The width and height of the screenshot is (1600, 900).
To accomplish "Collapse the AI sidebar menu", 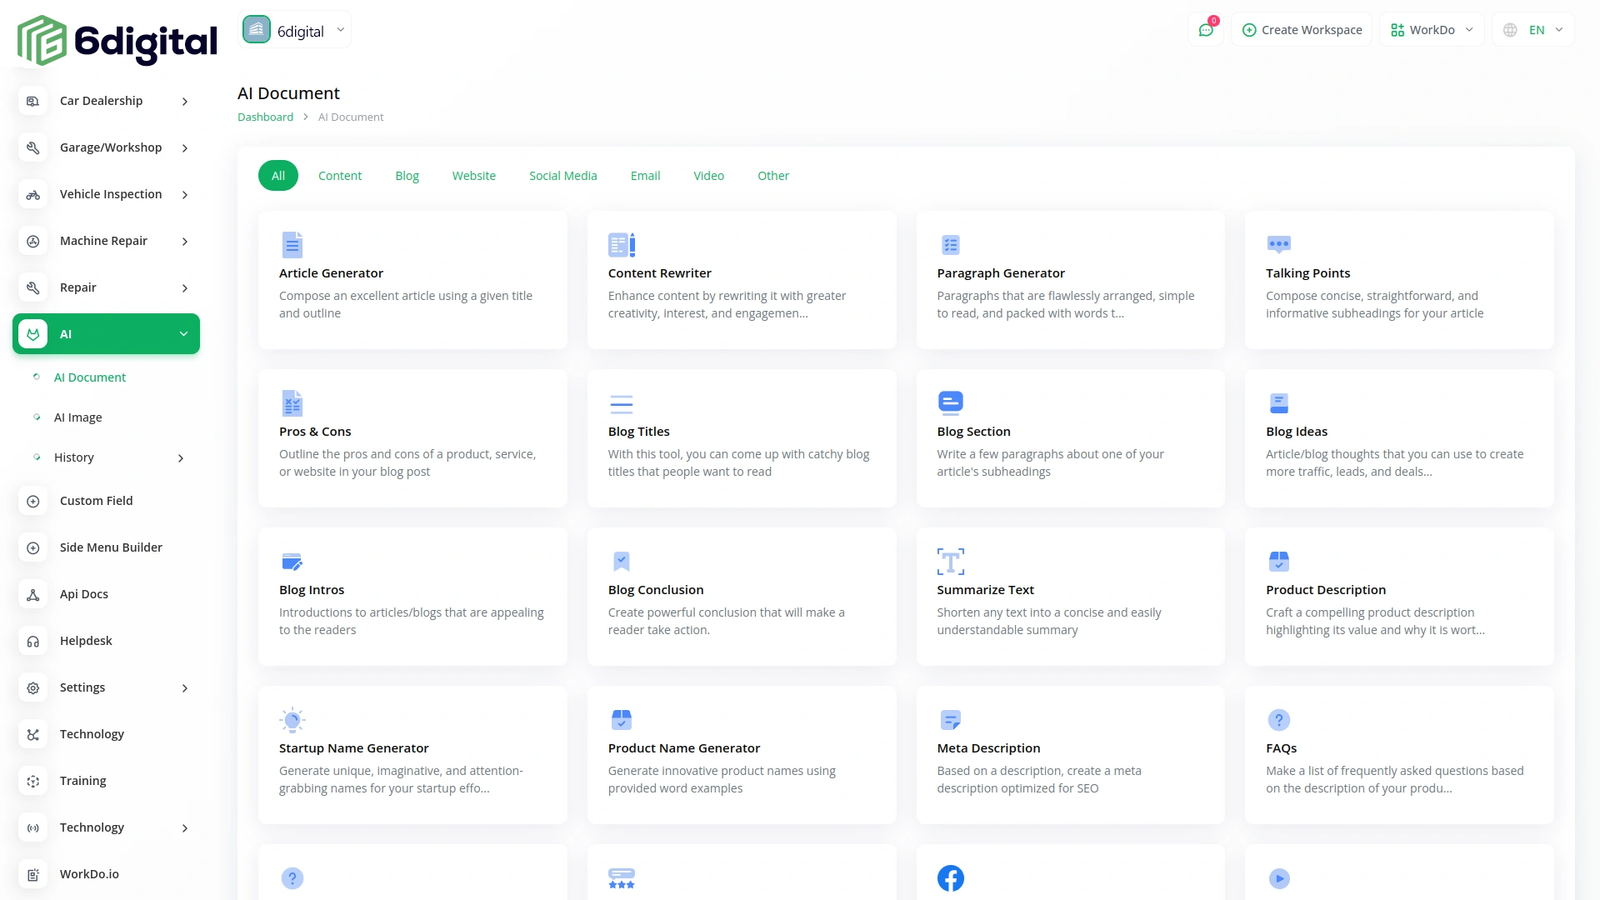I will click(106, 334).
